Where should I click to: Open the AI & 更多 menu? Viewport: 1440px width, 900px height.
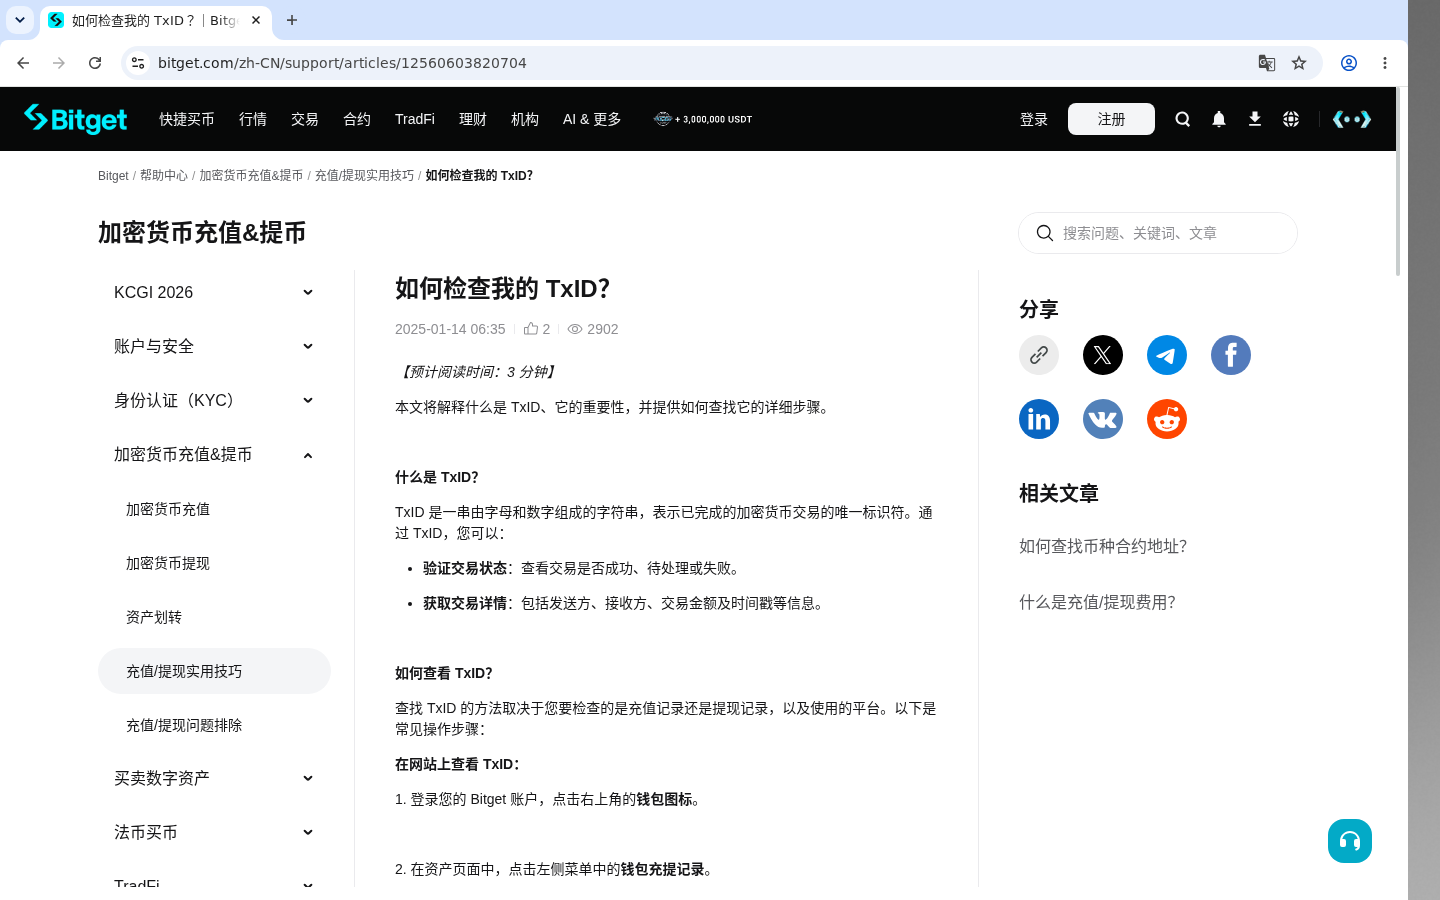(x=592, y=119)
